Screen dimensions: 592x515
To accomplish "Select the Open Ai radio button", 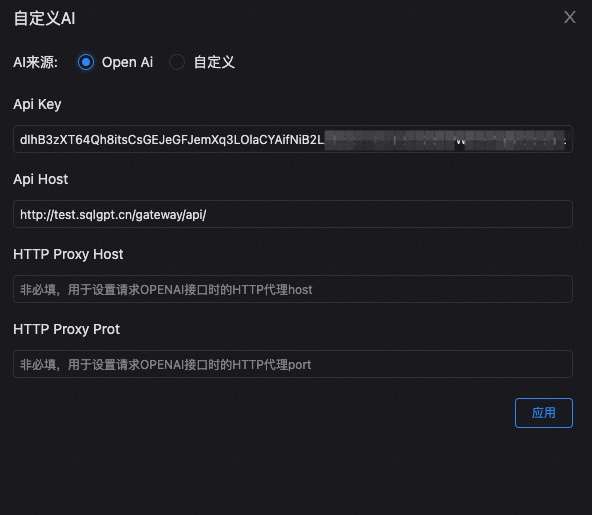I will [86, 62].
